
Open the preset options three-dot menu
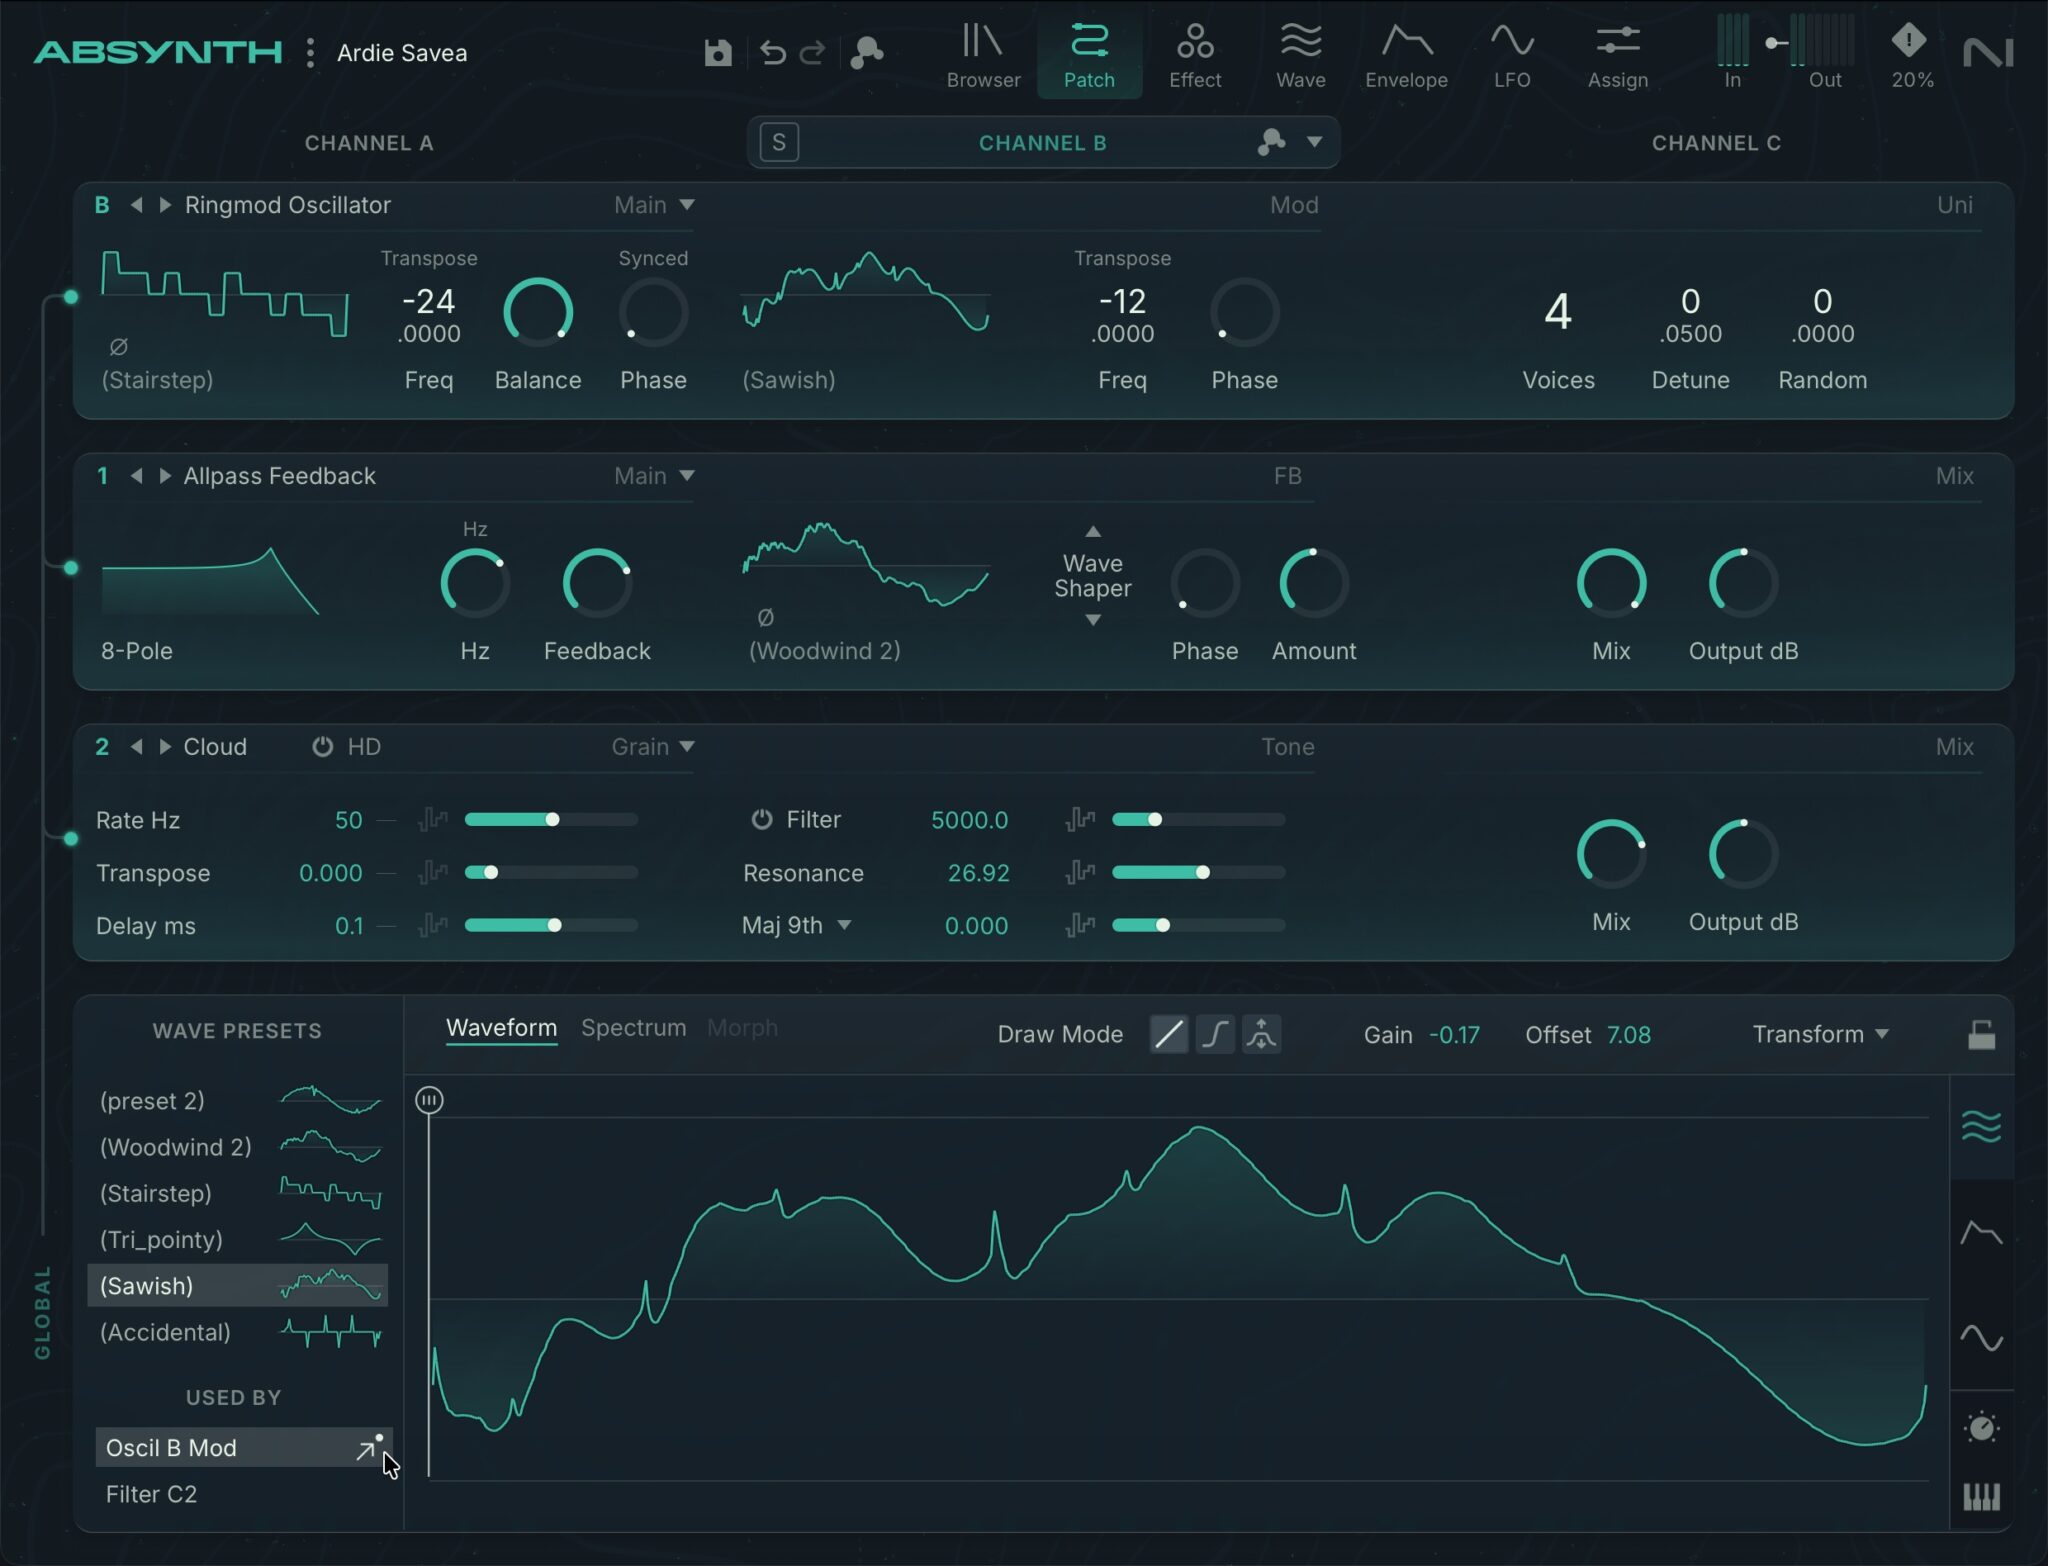coord(311,53)
